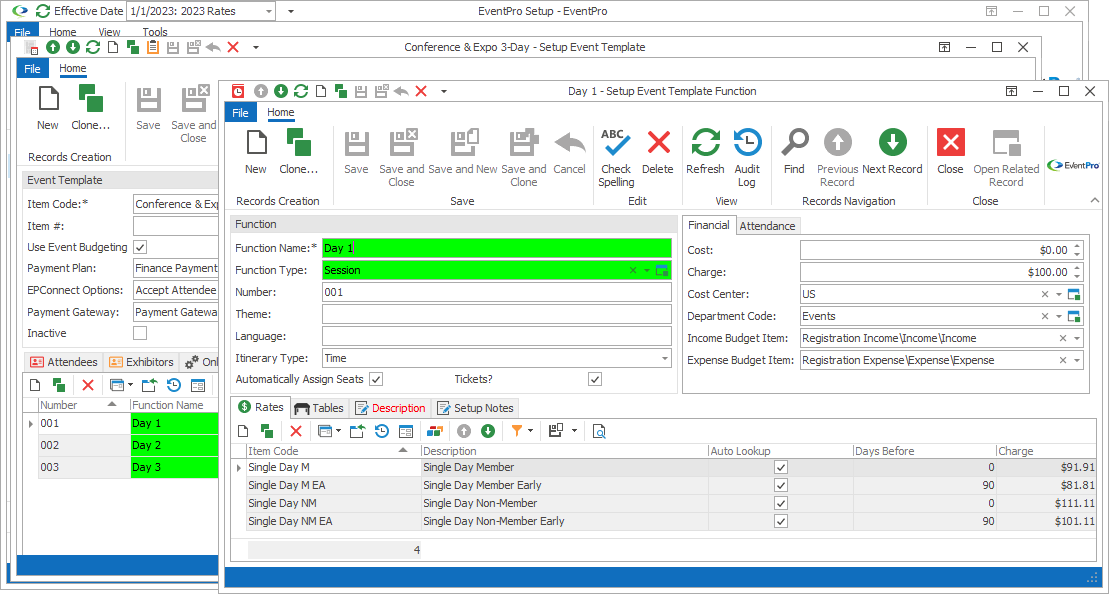Viewport: 1109px width, 594px height.
Task: Switch to the Tables tab
Action: [319, 408]
